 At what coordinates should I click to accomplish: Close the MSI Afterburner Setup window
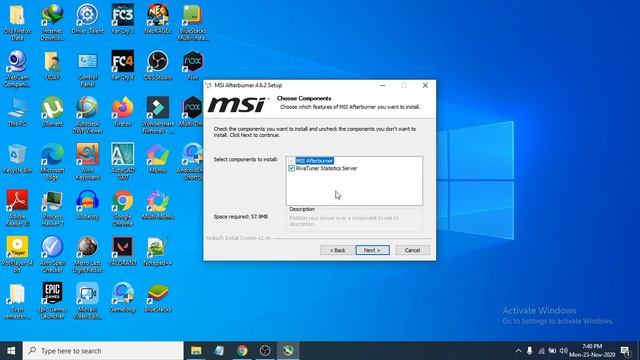coord(425,85)
